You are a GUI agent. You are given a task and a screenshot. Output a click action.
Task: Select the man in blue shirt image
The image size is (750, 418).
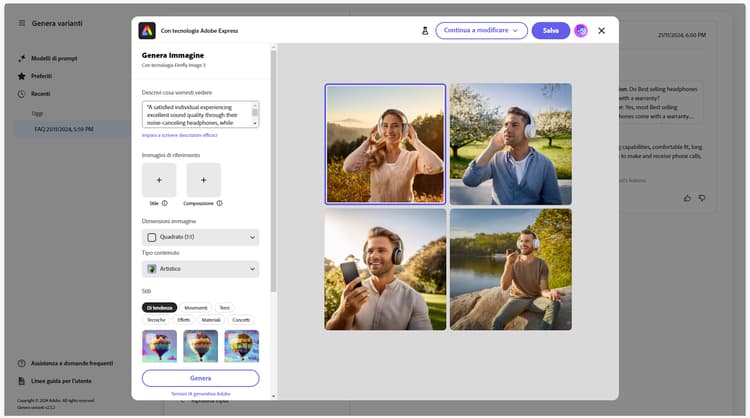[511, 144]
